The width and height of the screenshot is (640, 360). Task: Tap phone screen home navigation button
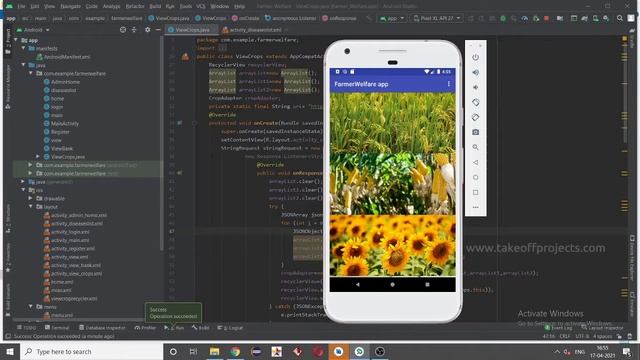[x=393, y=284]
